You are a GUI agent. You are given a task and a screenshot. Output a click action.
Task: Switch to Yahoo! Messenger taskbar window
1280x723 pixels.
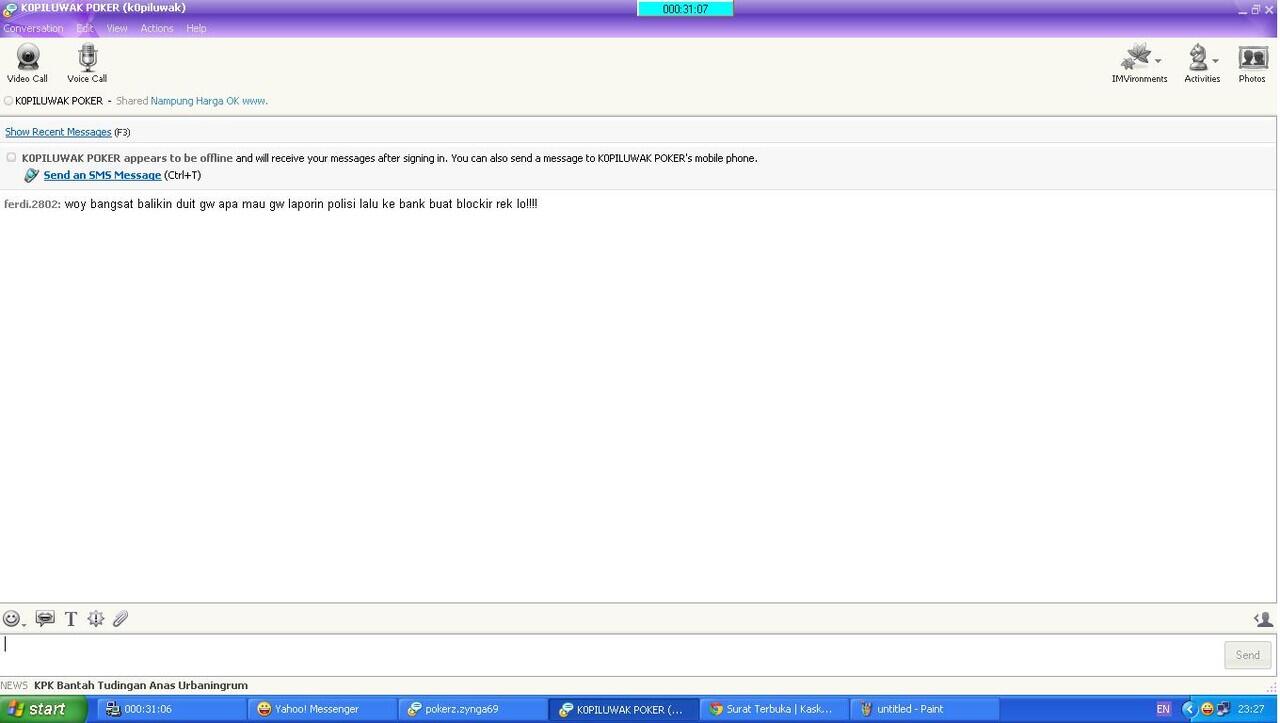(x=321, y=709)
